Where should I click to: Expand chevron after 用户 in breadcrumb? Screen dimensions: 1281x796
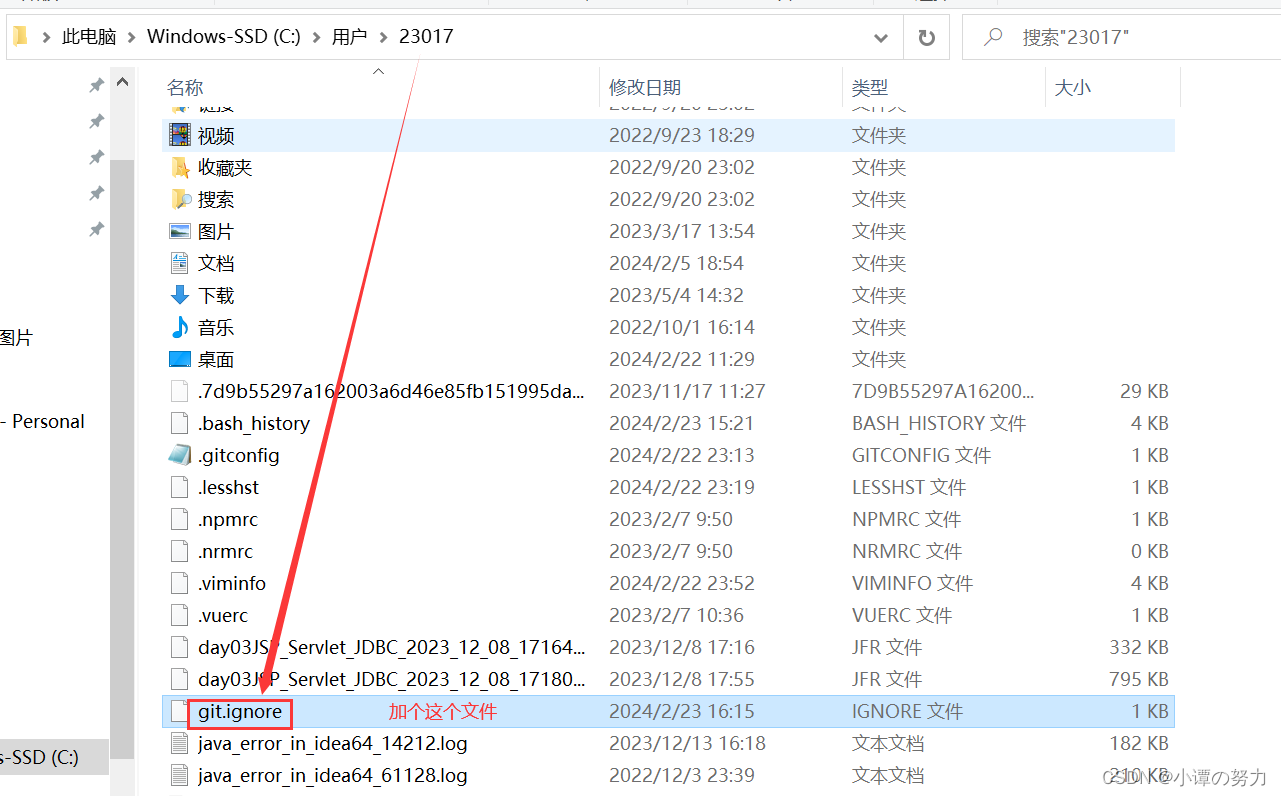click(x=383, y=37)
